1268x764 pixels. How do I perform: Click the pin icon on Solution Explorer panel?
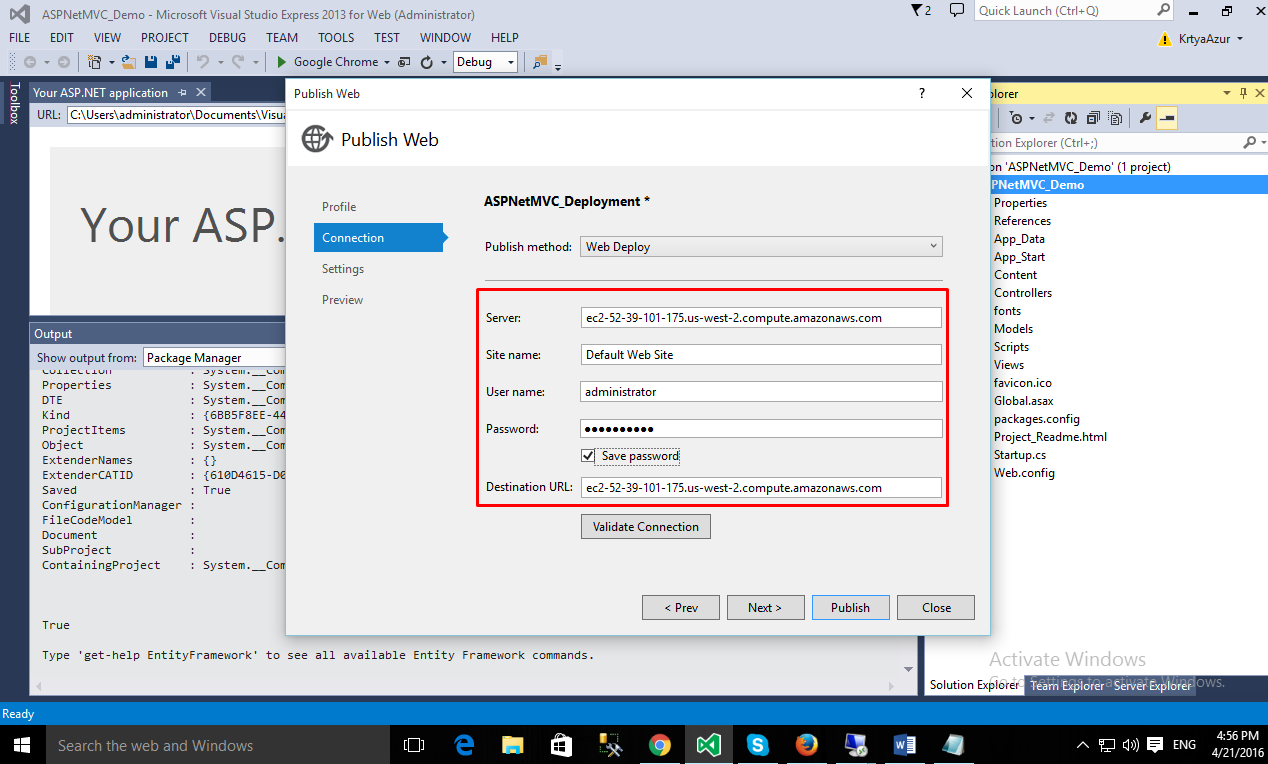(1243, 93)
